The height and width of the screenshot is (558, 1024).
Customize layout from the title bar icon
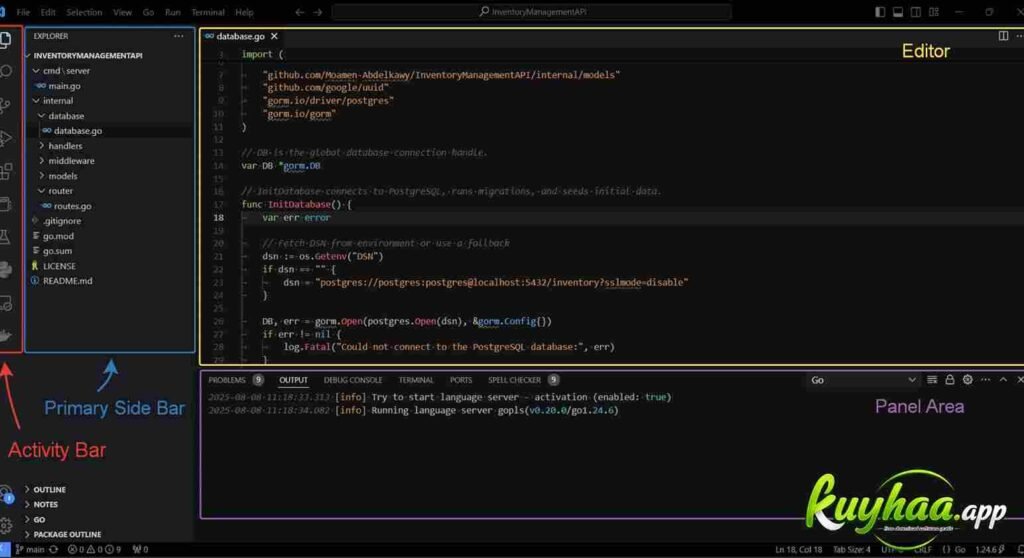click(934, 12)
